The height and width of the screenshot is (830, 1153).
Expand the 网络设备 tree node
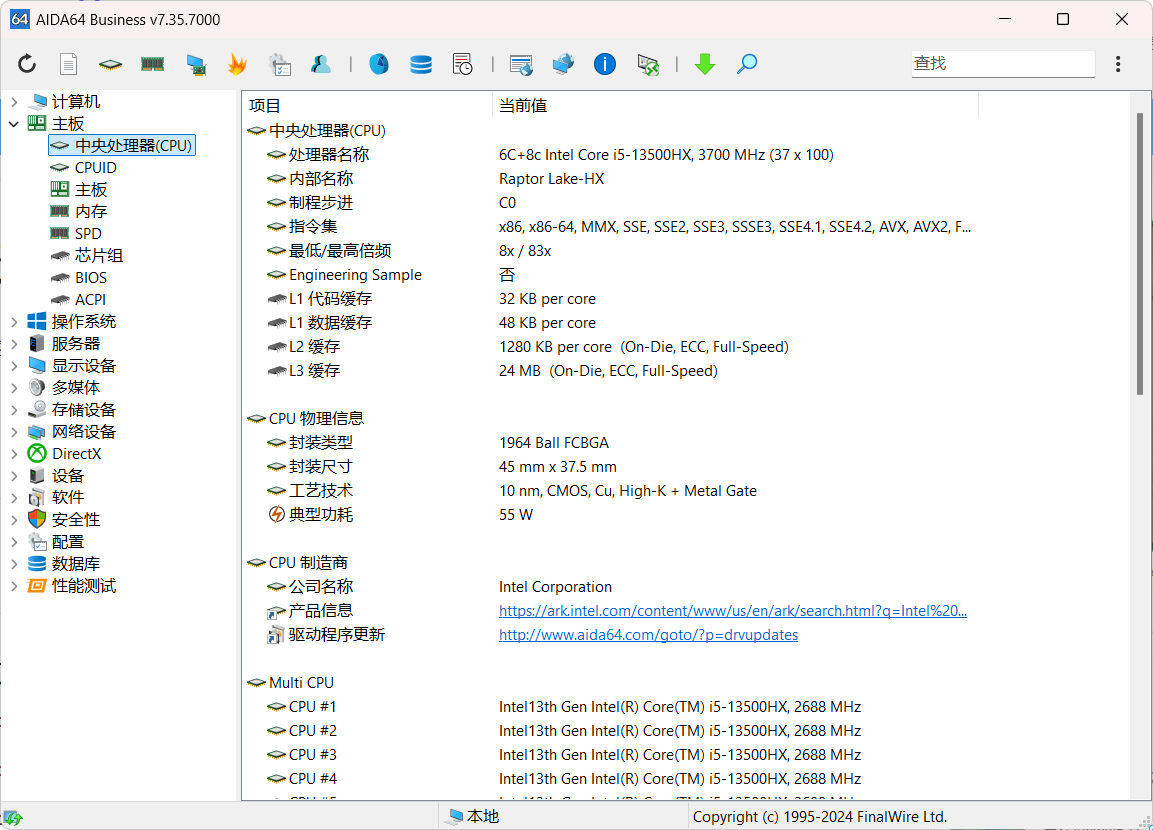[14, 432]
